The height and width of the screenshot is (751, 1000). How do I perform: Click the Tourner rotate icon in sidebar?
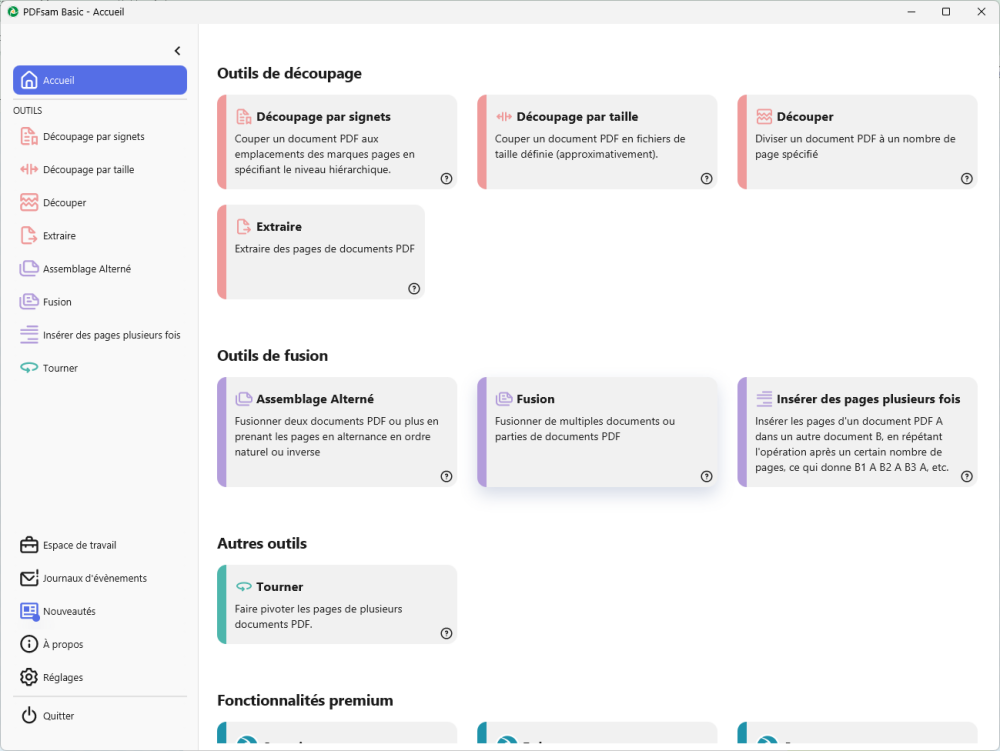pyautogui.click(x=29, y=368)
